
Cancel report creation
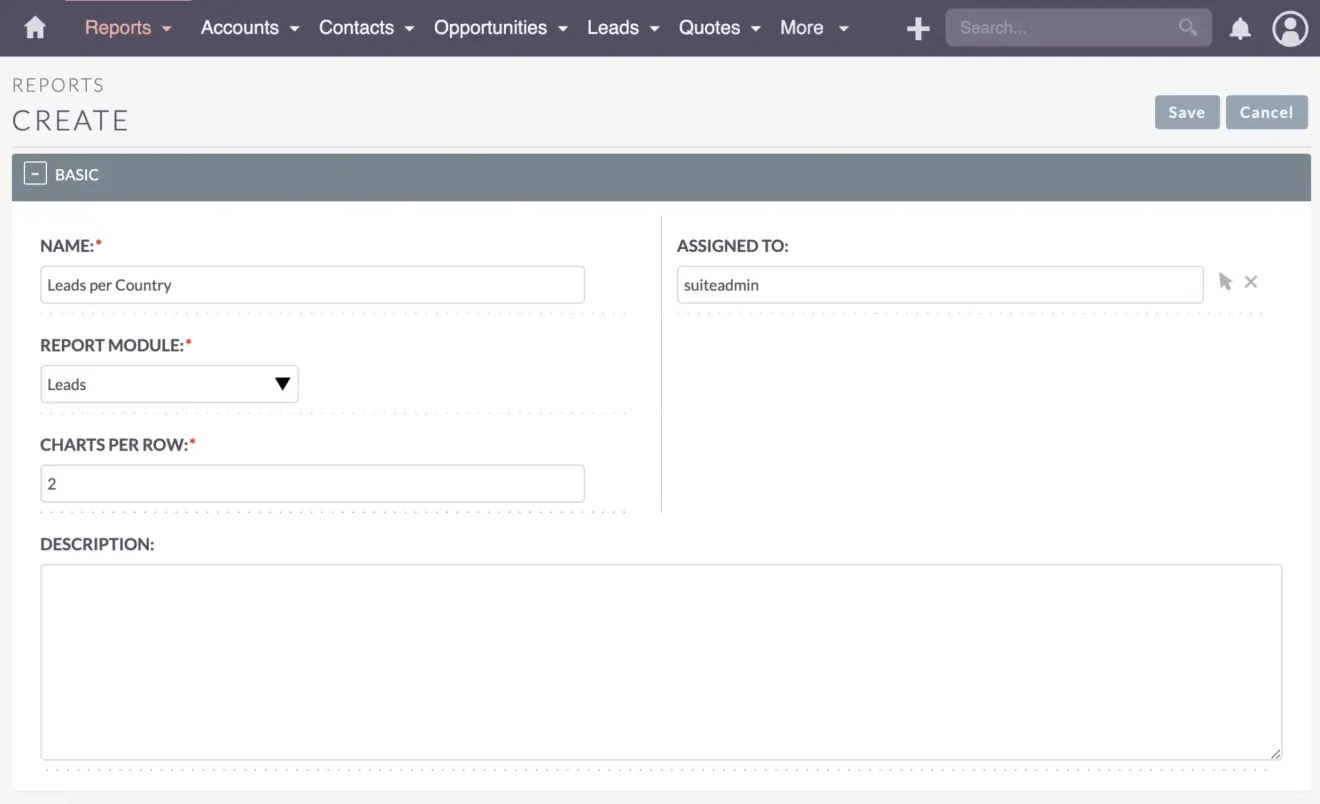pos(1266,112)
